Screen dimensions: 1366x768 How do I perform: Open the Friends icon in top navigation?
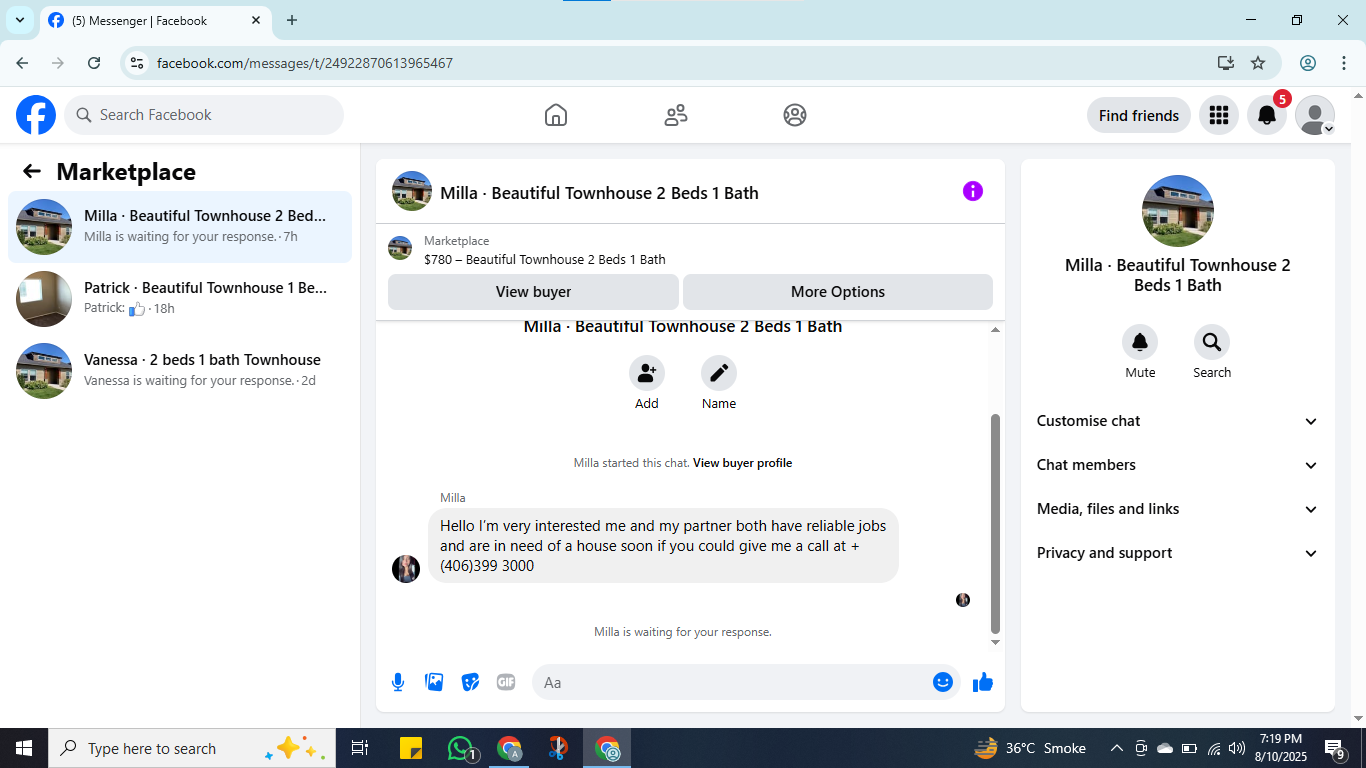[x=676, y=115]
